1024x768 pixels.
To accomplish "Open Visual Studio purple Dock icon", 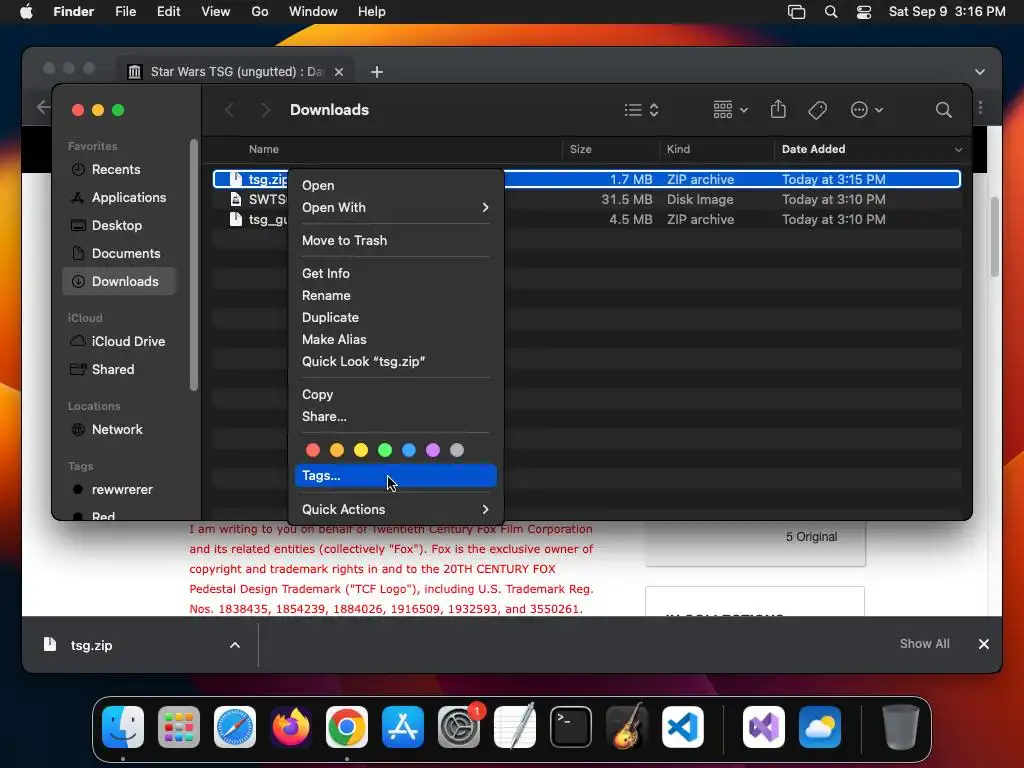I will [x=764, y=727].
